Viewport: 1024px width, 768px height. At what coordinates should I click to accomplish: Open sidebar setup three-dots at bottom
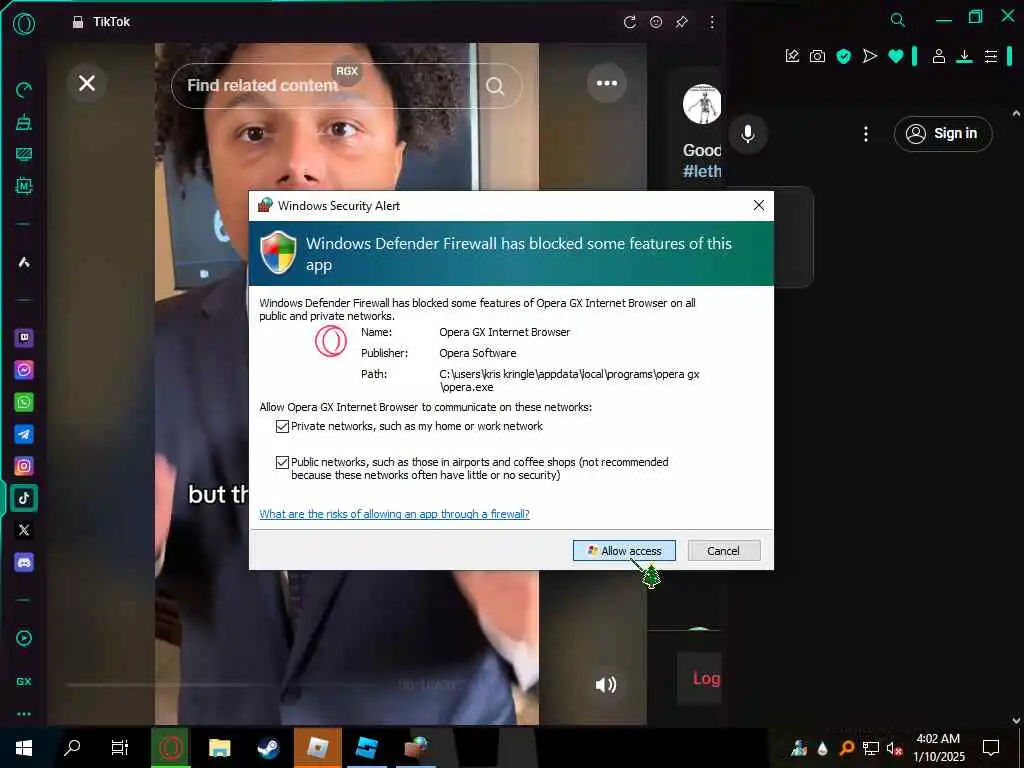click(x=24, y=714)
